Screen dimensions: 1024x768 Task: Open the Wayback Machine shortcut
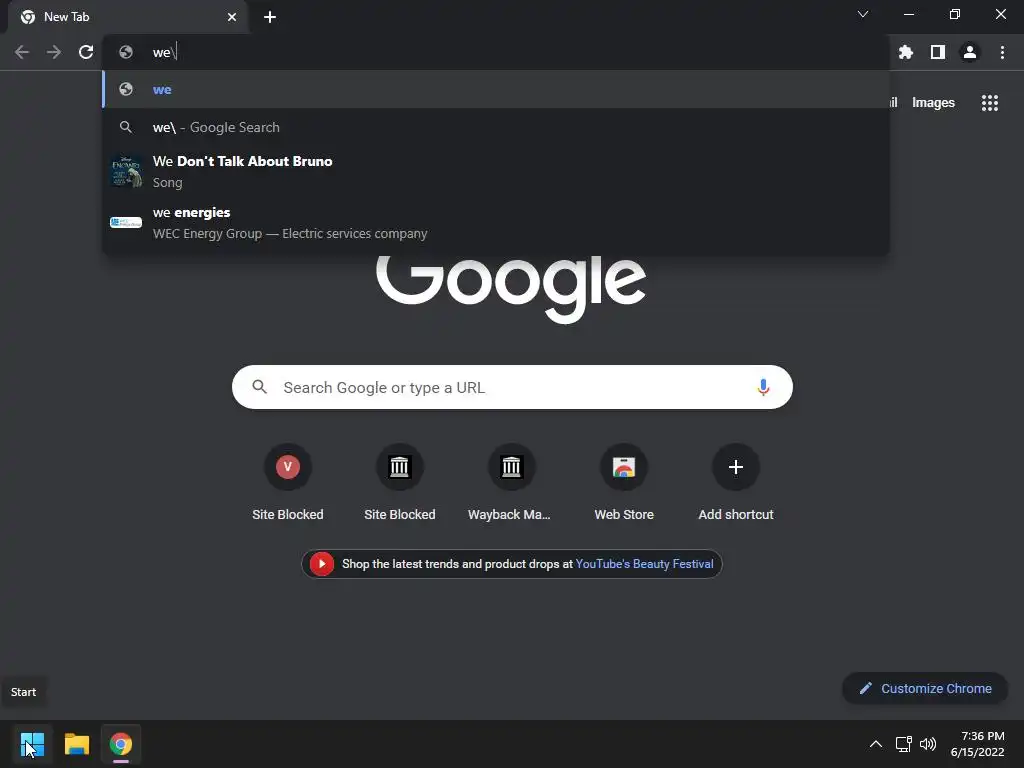click(x=511, y=483)
